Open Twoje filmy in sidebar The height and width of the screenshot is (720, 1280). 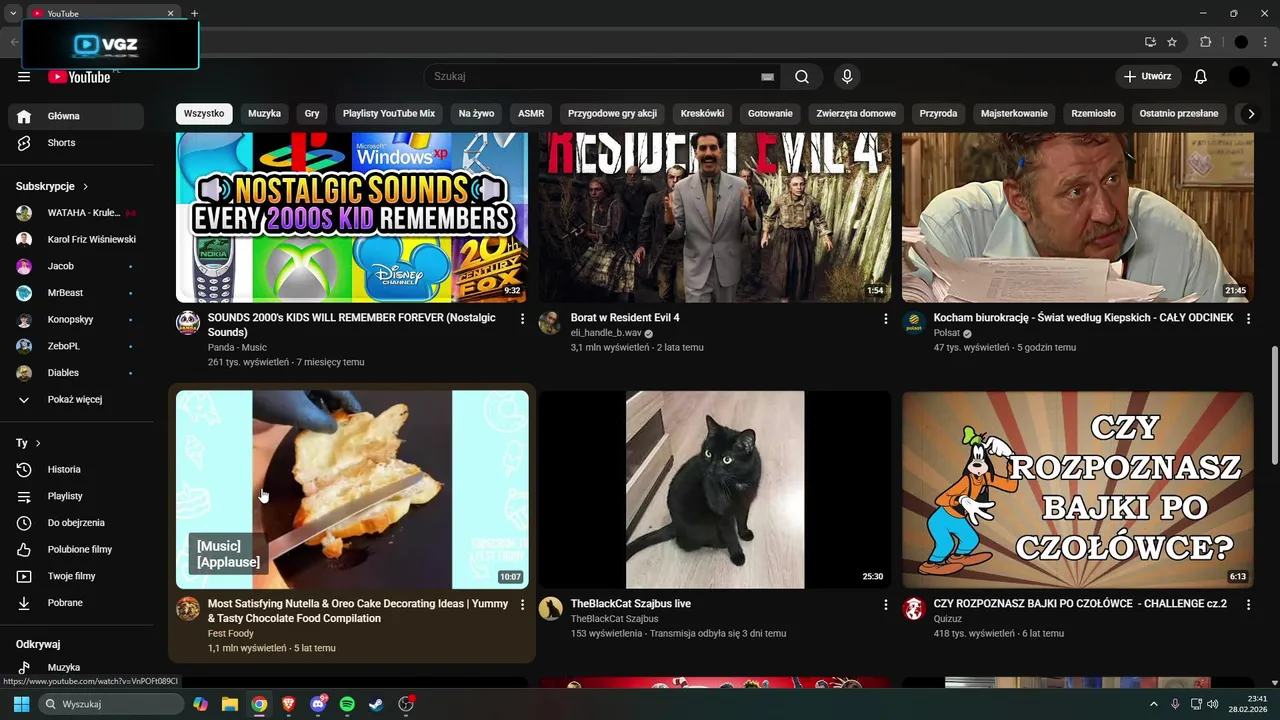76,576
